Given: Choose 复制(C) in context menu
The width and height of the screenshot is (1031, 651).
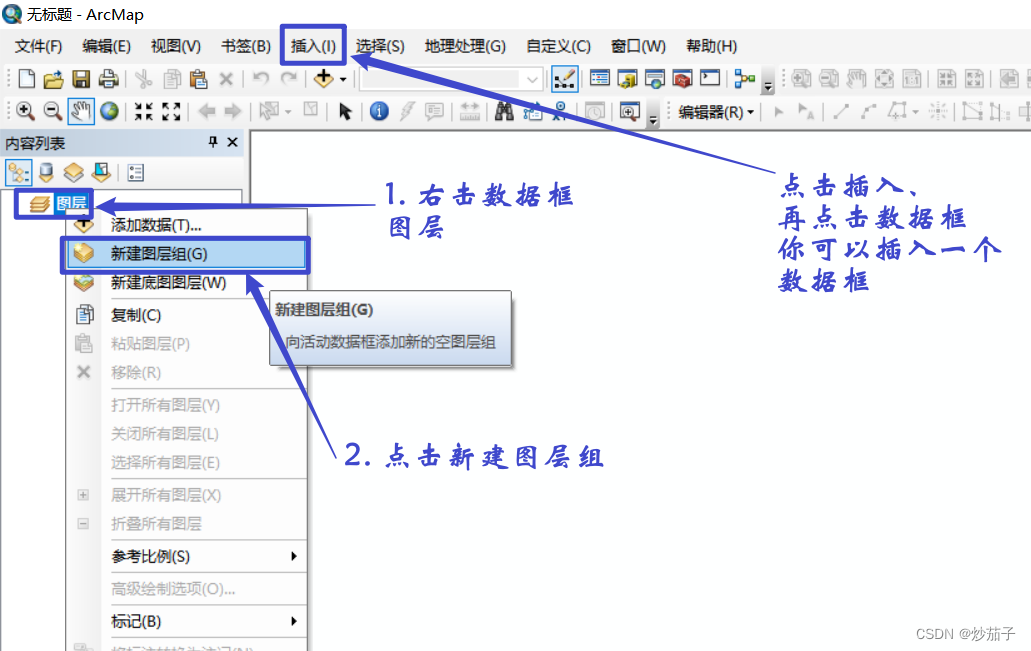Looking at the screenshot, I should pos(187,315).
